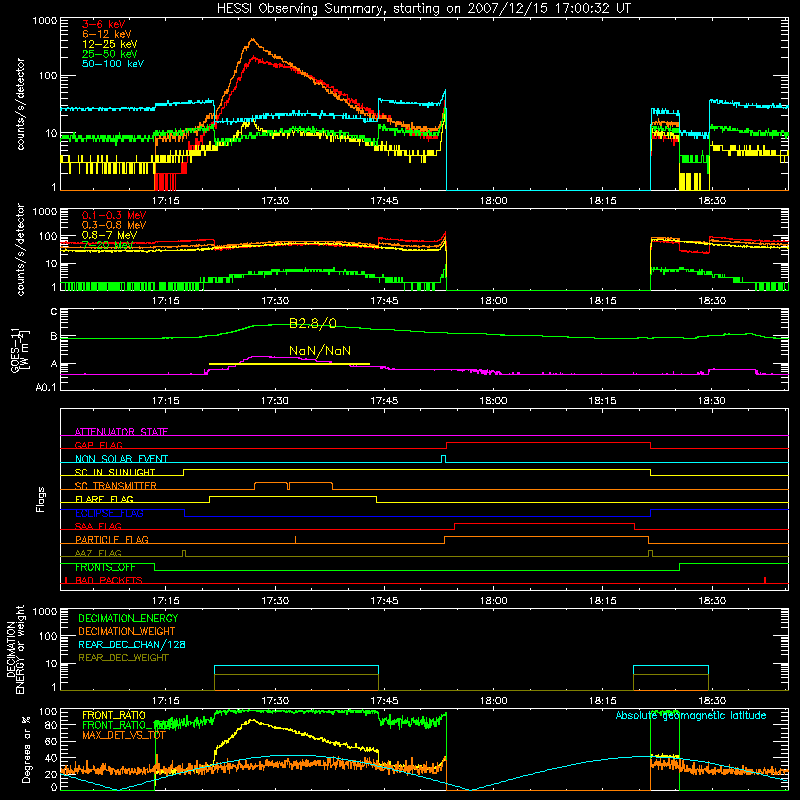Click the yellow FRONT_RATIO legend label
800x800 pixels.
tap(114, 715)
